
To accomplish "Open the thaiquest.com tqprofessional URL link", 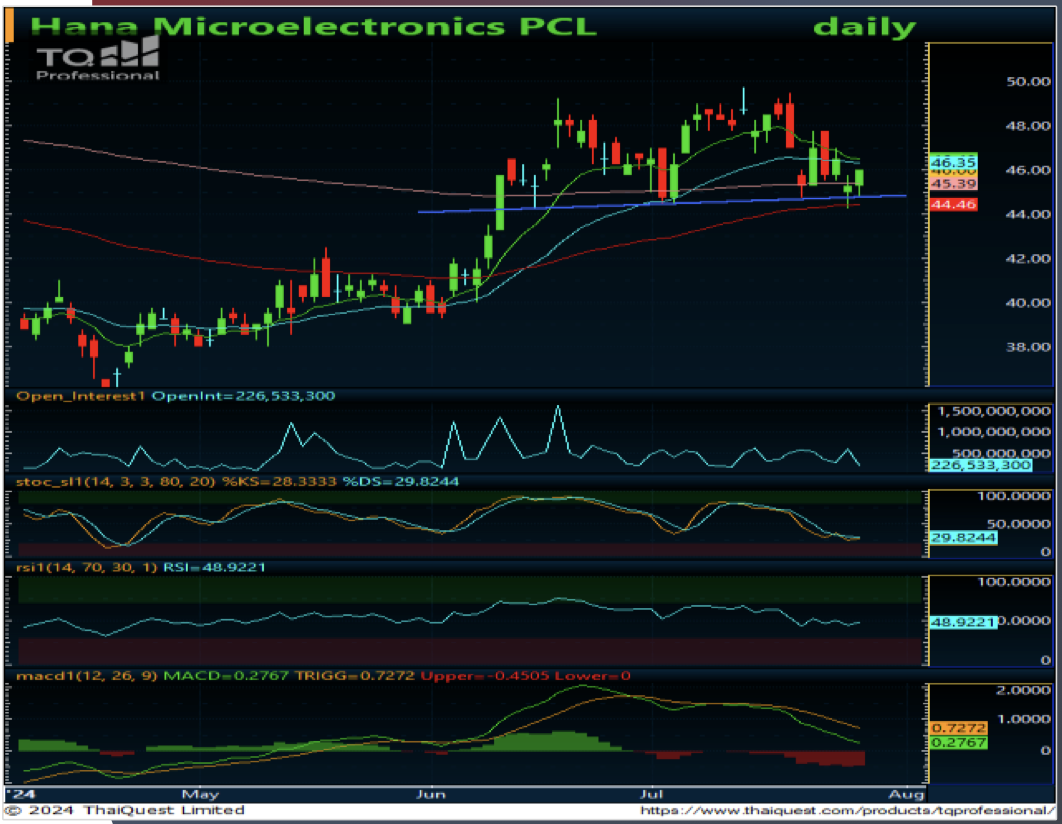I will (x=847, y=810).
